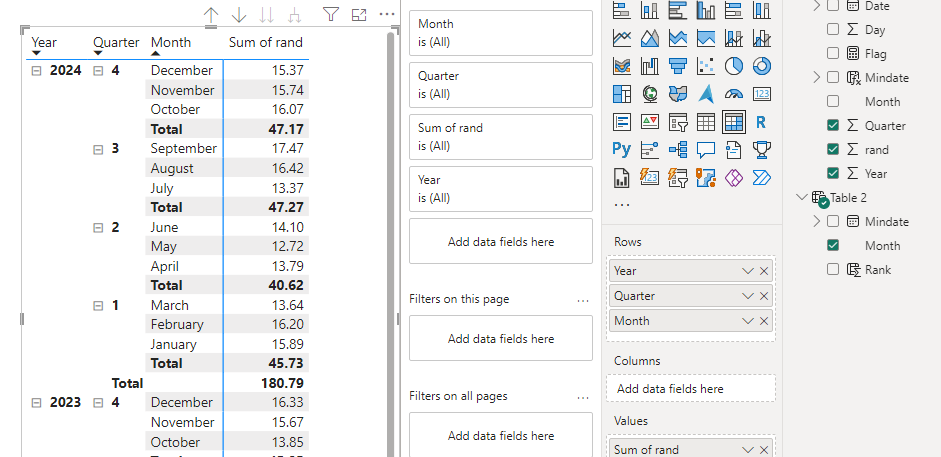Viewport: 941px width, 457px height.
Task: Select the R script visual
Action: pyautogui.click(x=762, y=122)
